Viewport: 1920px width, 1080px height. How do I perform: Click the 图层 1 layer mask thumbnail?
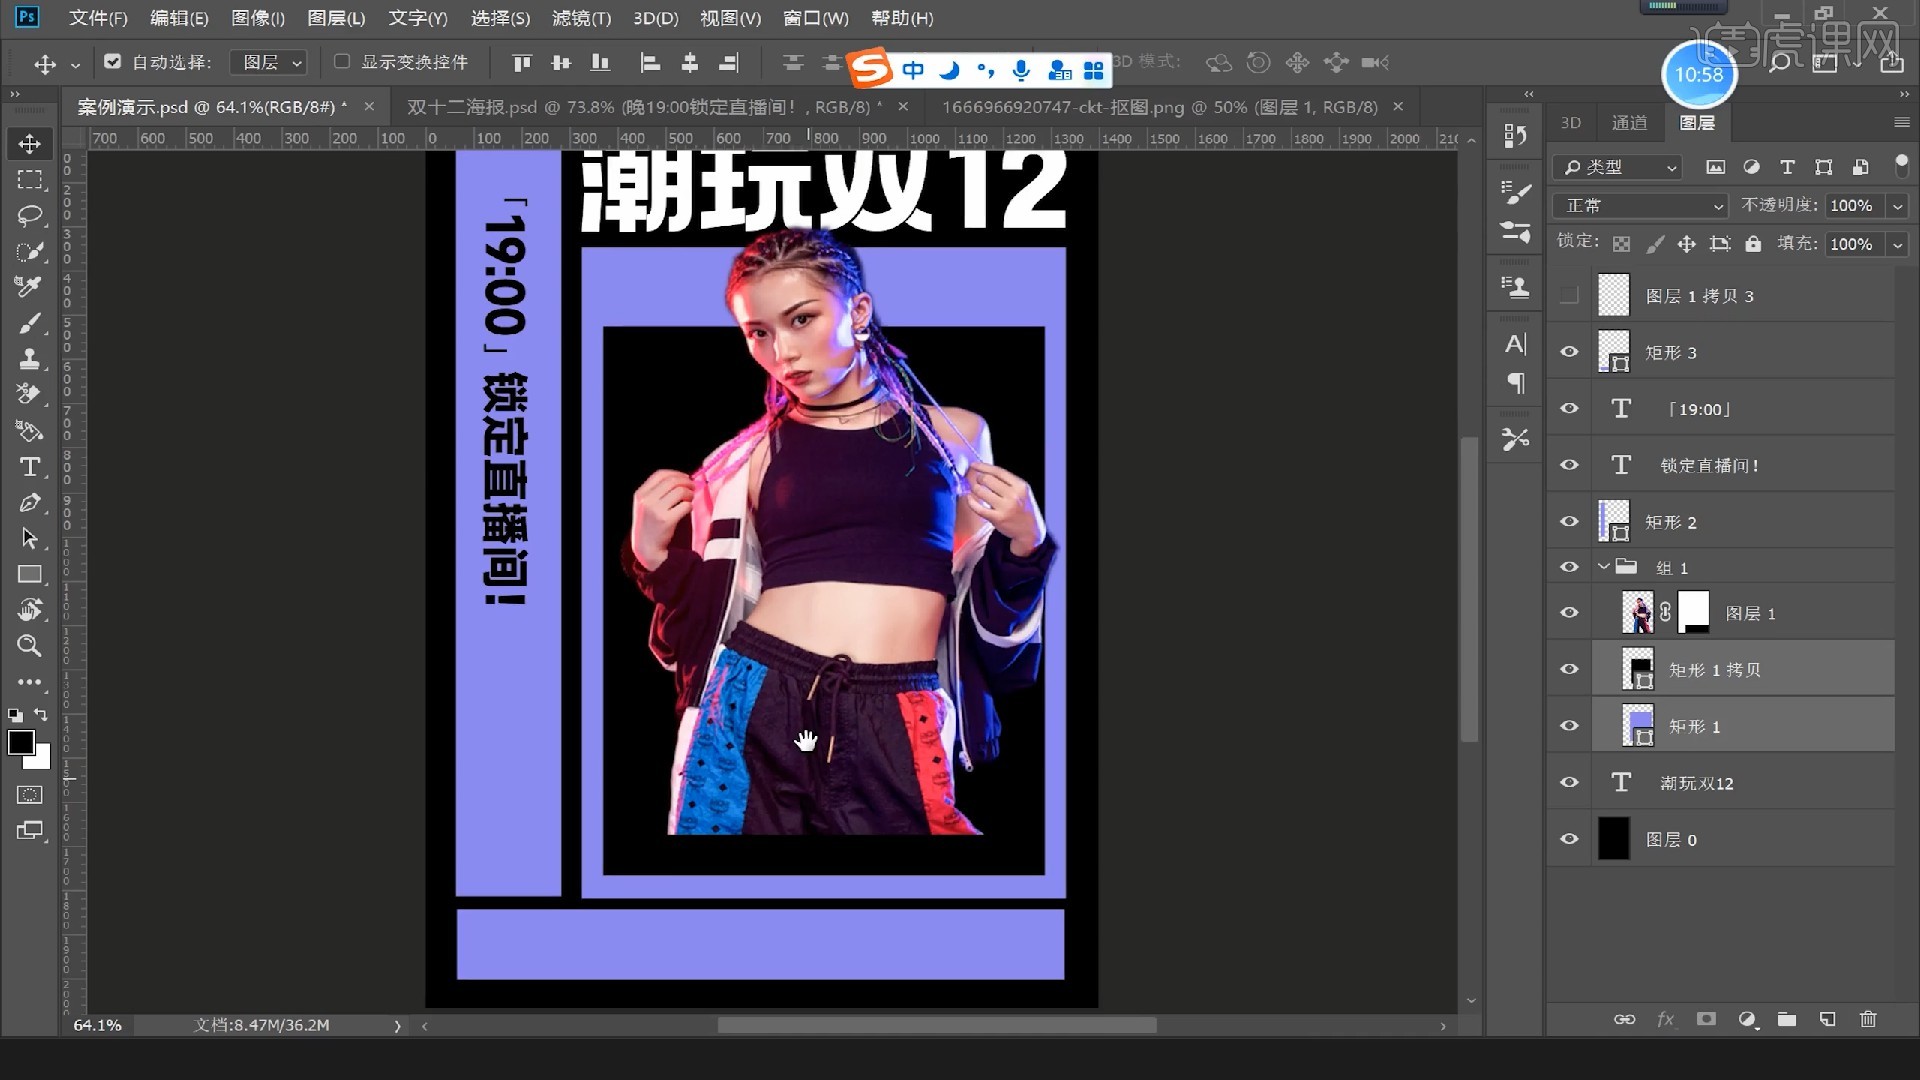click(1693, 612)
